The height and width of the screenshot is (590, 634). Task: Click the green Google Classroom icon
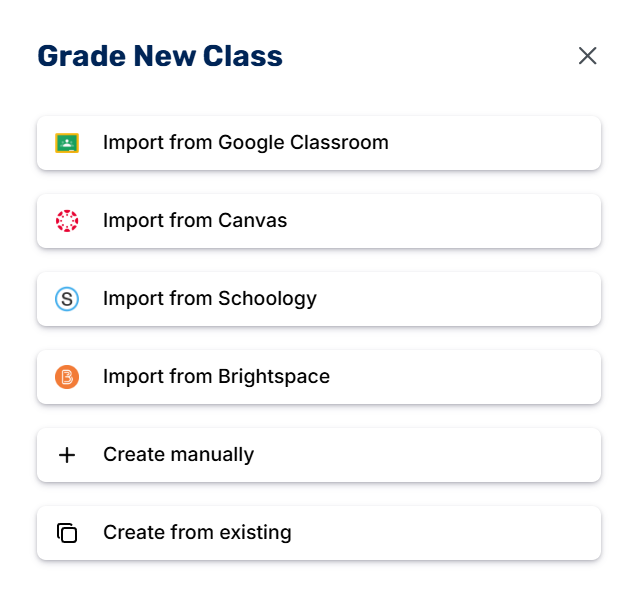pos(67,143)
